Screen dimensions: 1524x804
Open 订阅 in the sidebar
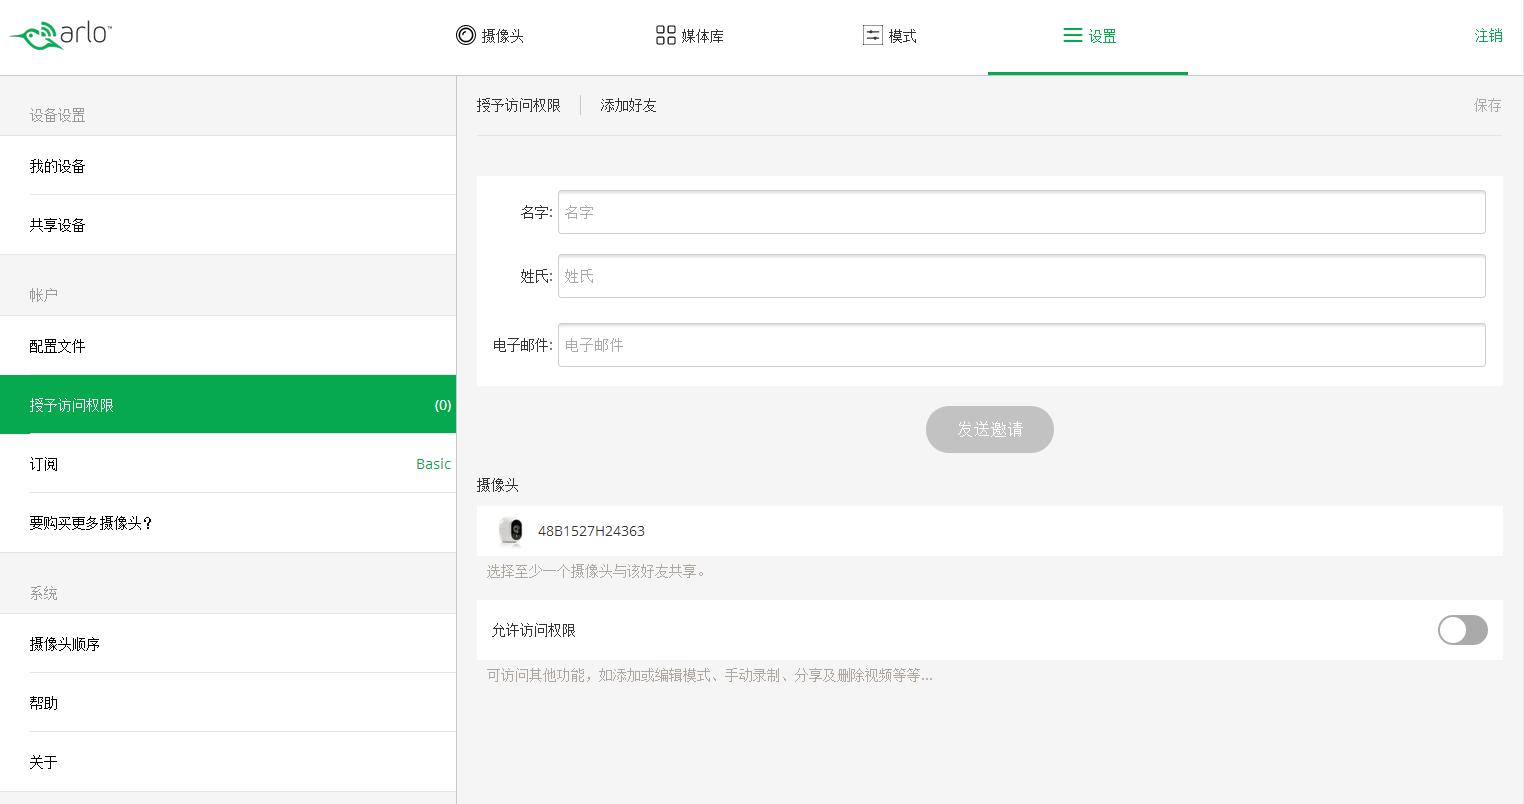pyautogui.click(x=228, y=464)
